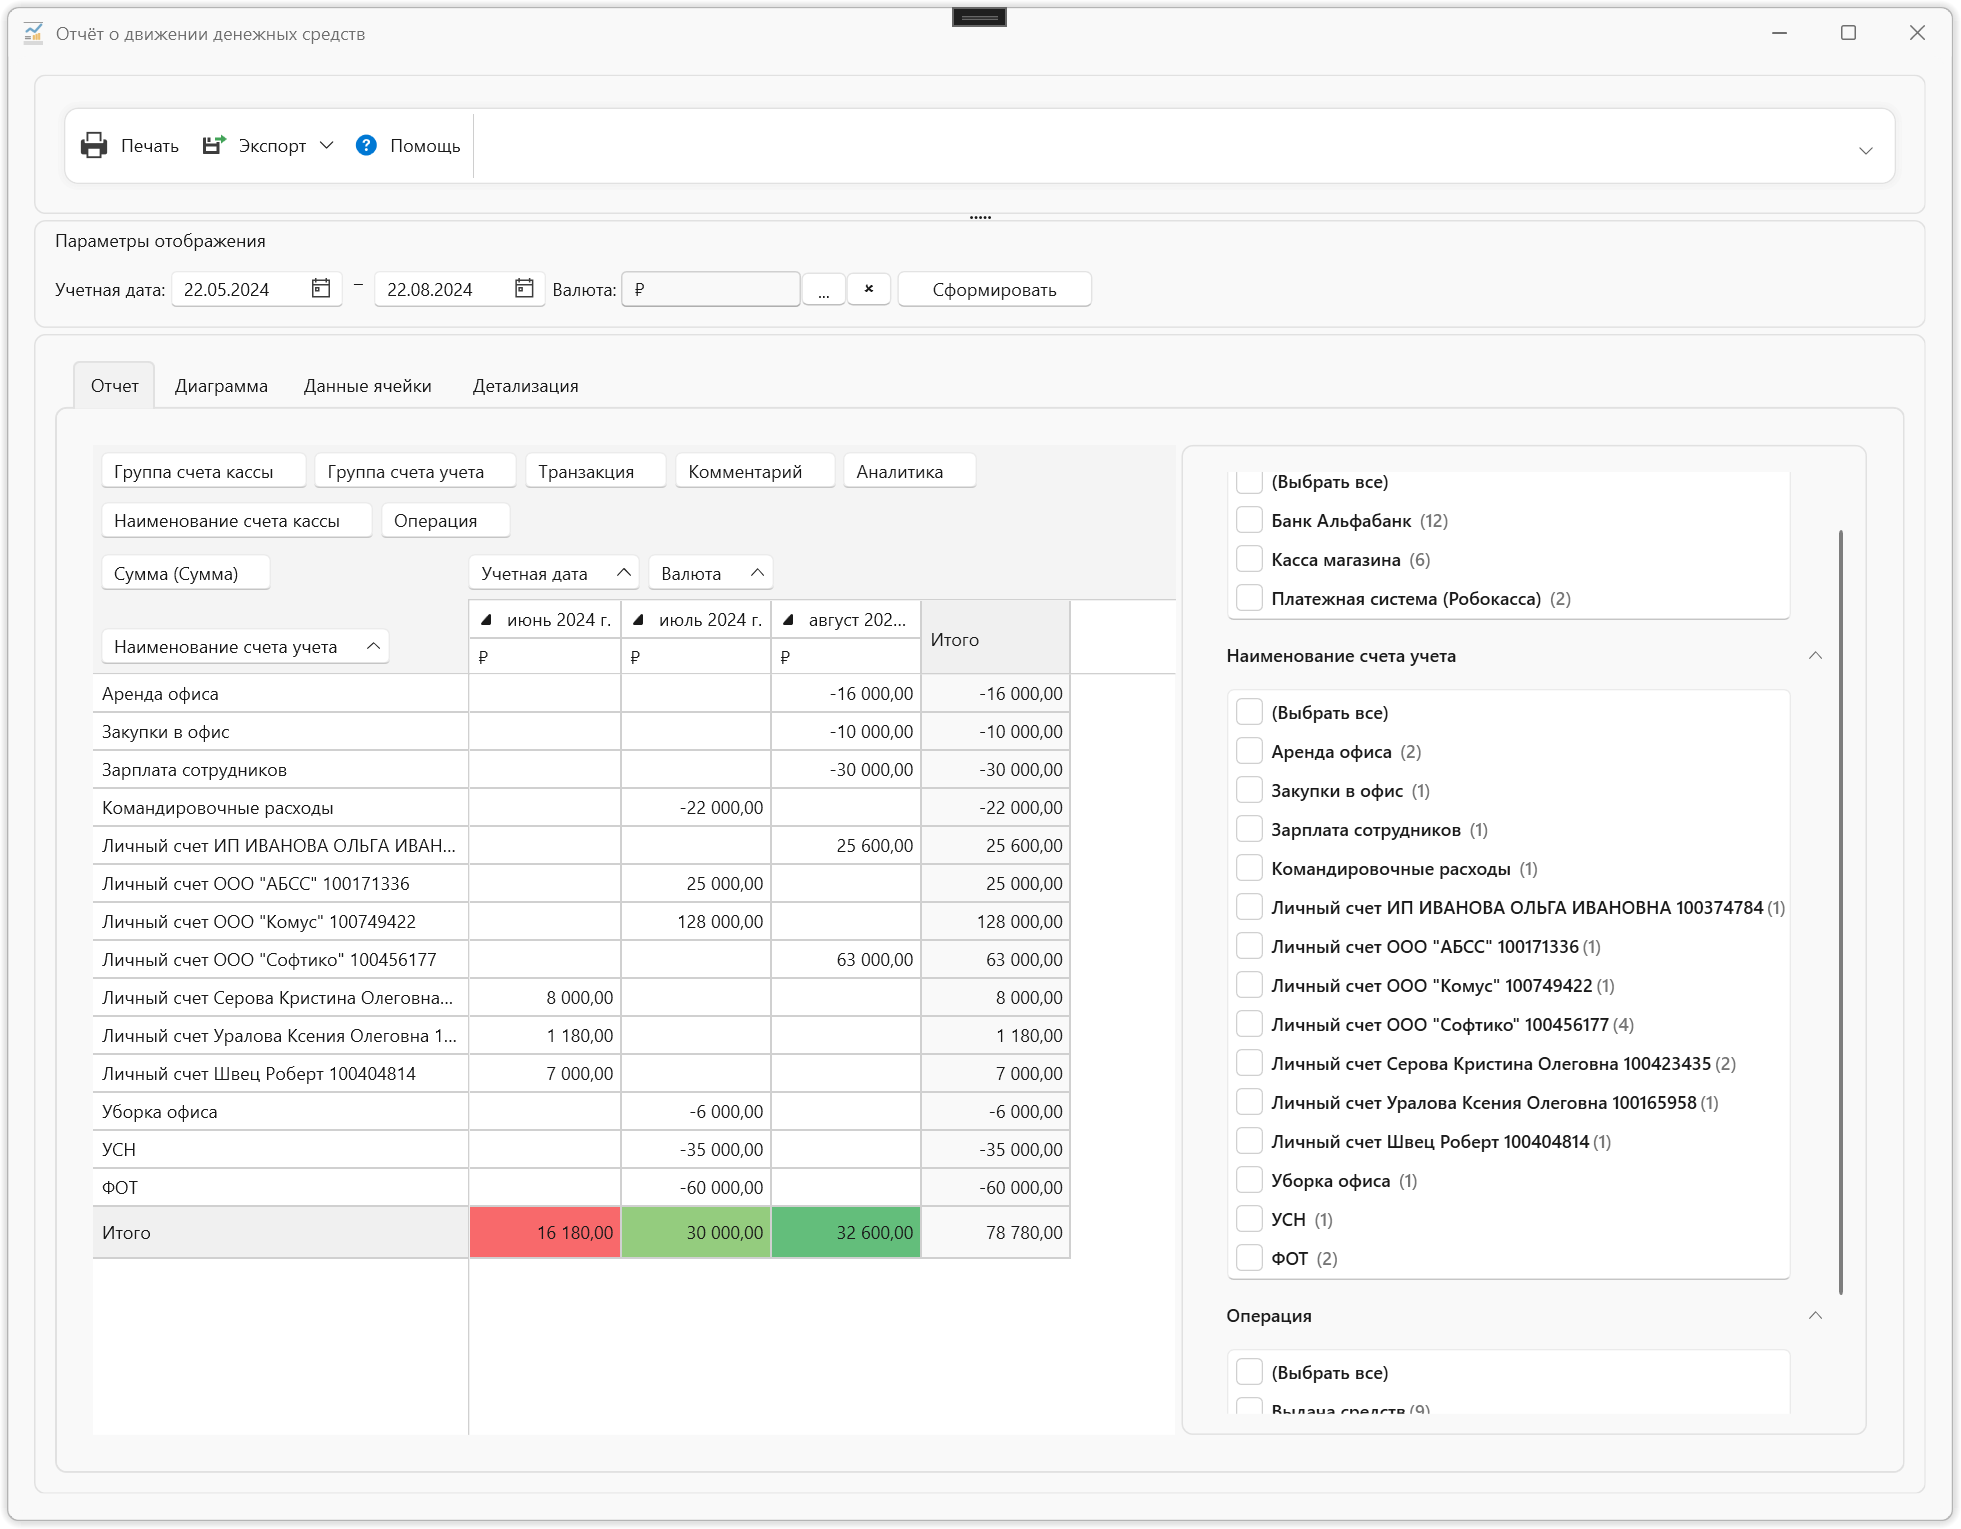This screenshot has width=1961, height=1529.
Task: Click the grand total 78 780,00 cell
Action: coord(995,1233)
